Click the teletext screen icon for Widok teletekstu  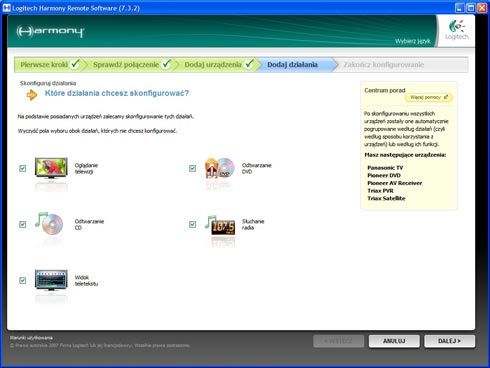[x=51, y=280]
